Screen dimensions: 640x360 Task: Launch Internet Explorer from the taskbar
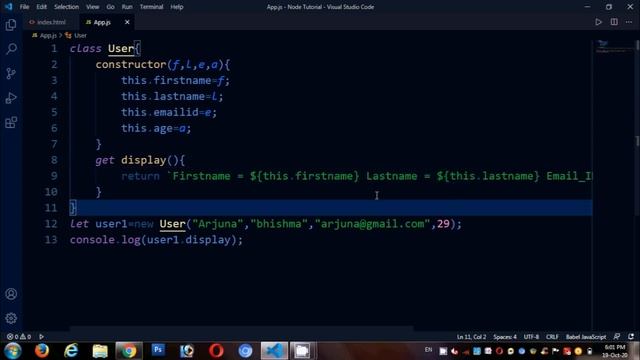click(x=71, y=351)
